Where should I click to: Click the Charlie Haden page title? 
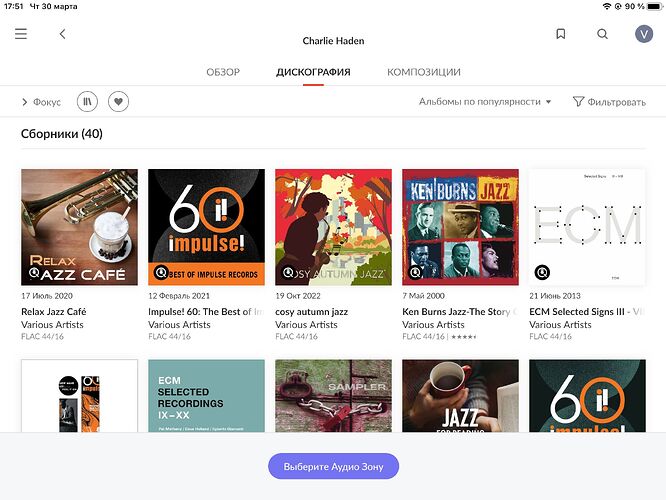pyautogui.click(x=333, y=41)
